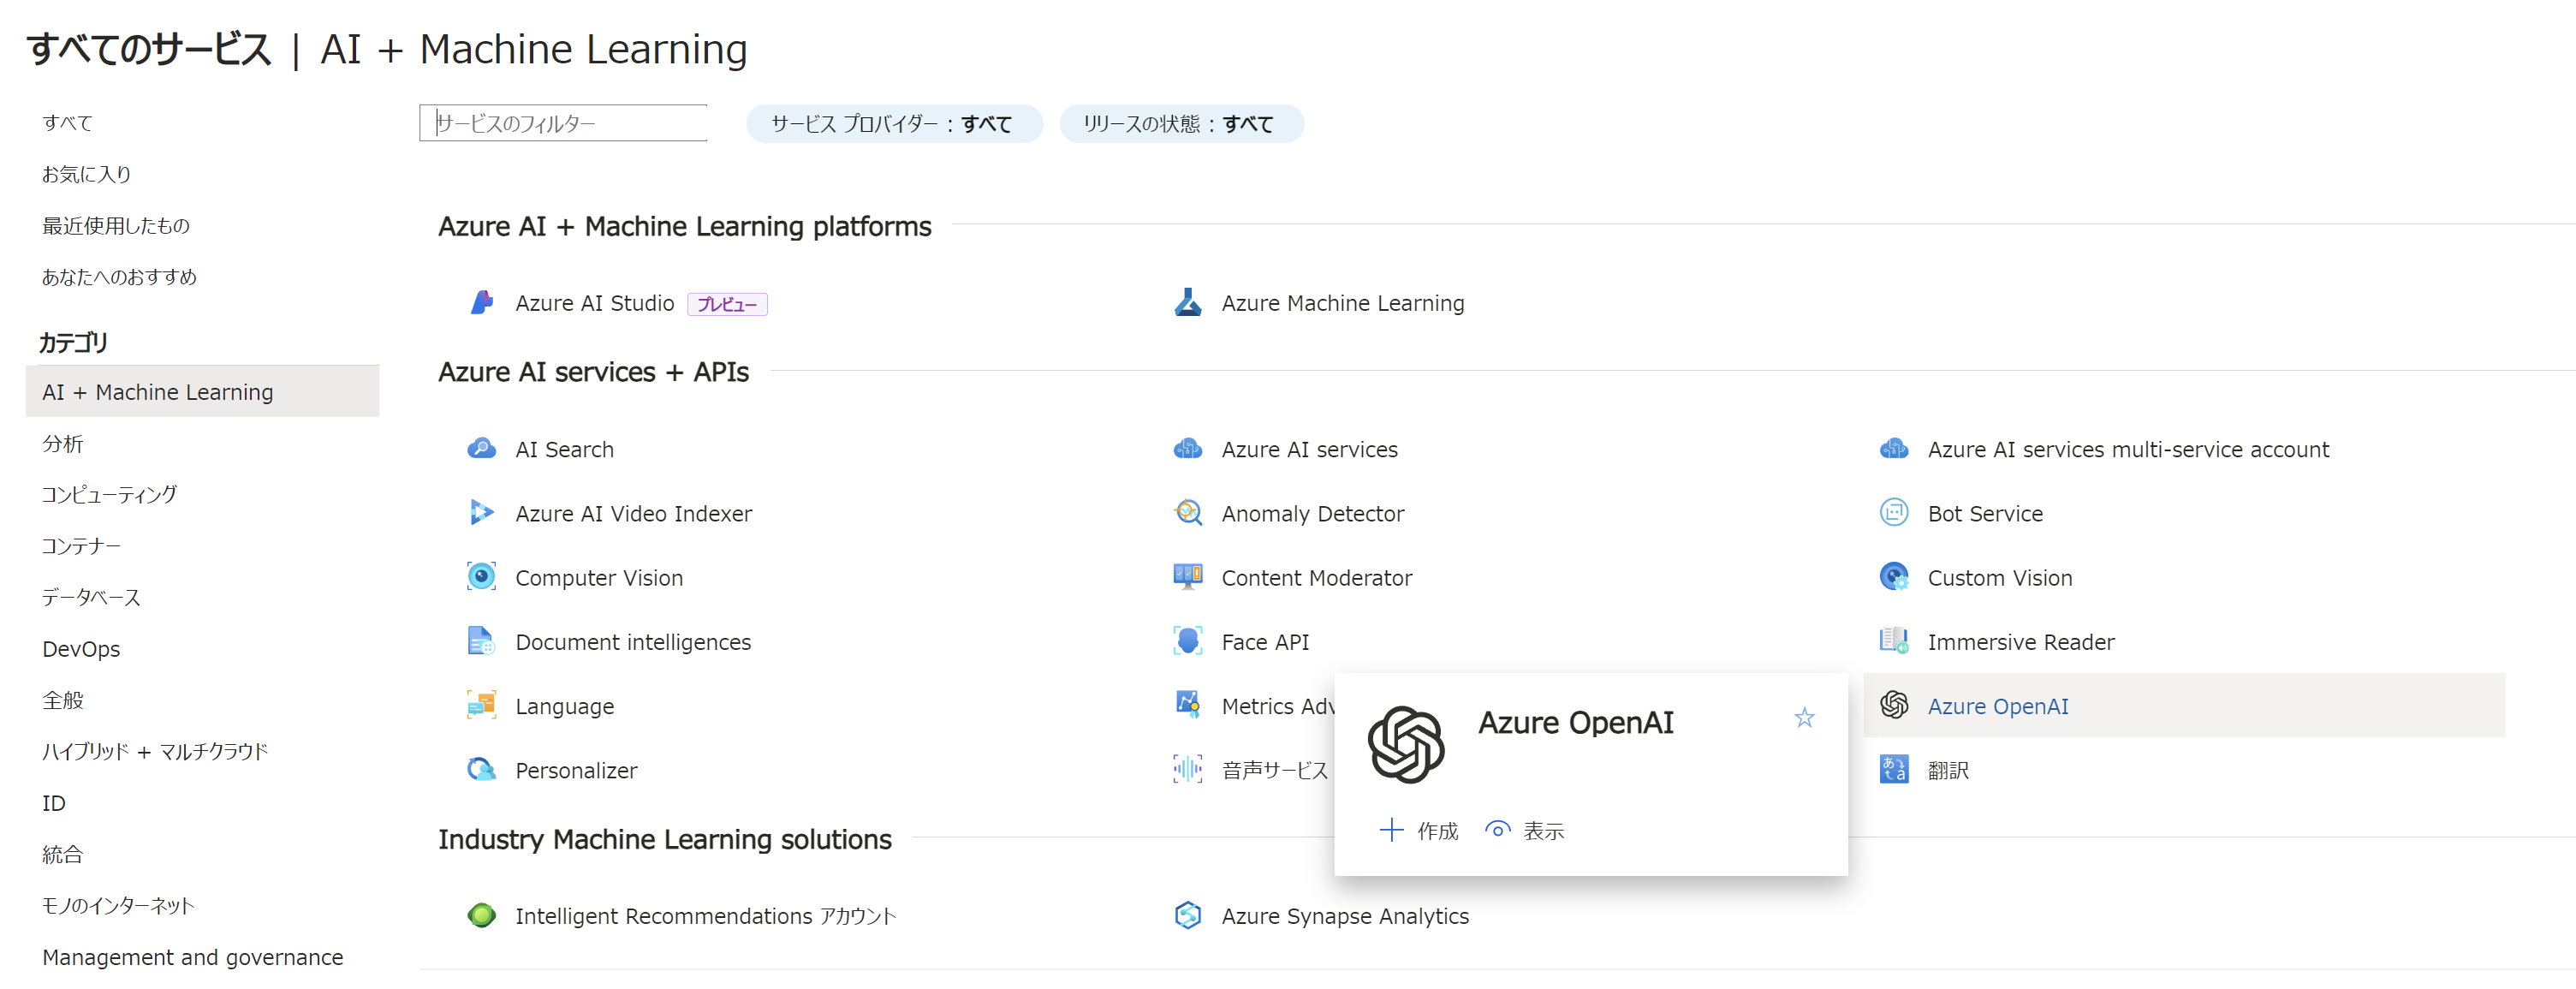The width and height of the screenshot is (2576, 989).
Task: Select the データベース category
Action: point(91,597)
